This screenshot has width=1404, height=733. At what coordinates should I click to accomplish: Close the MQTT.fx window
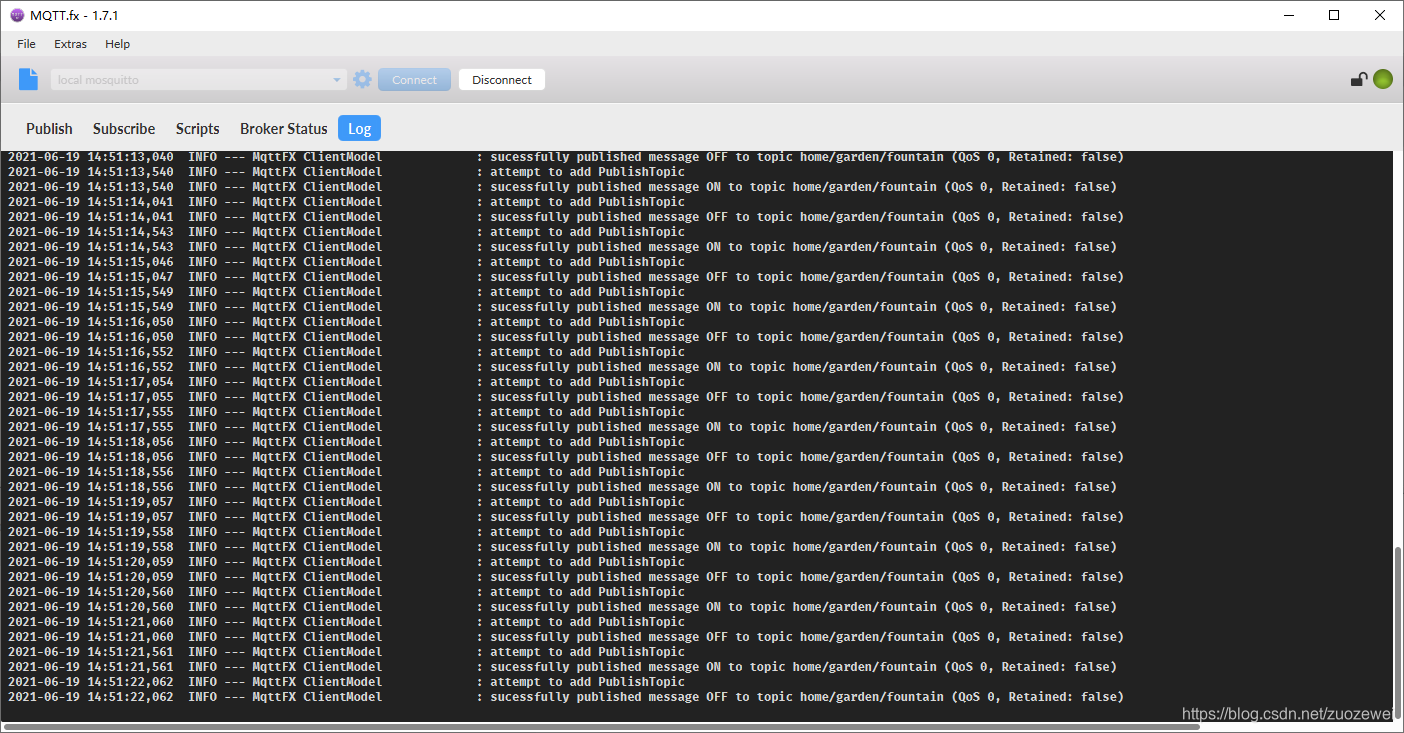click(x=1380, y=15)
